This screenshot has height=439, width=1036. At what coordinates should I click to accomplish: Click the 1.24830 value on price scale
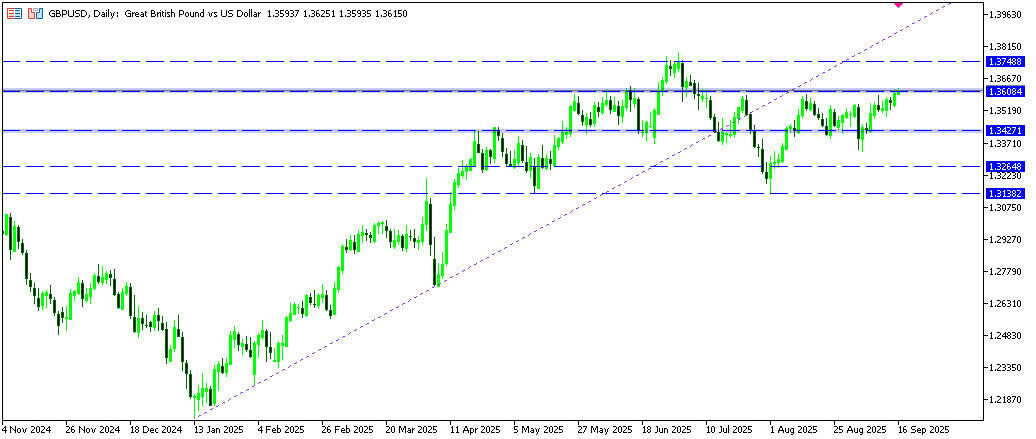1005,335
